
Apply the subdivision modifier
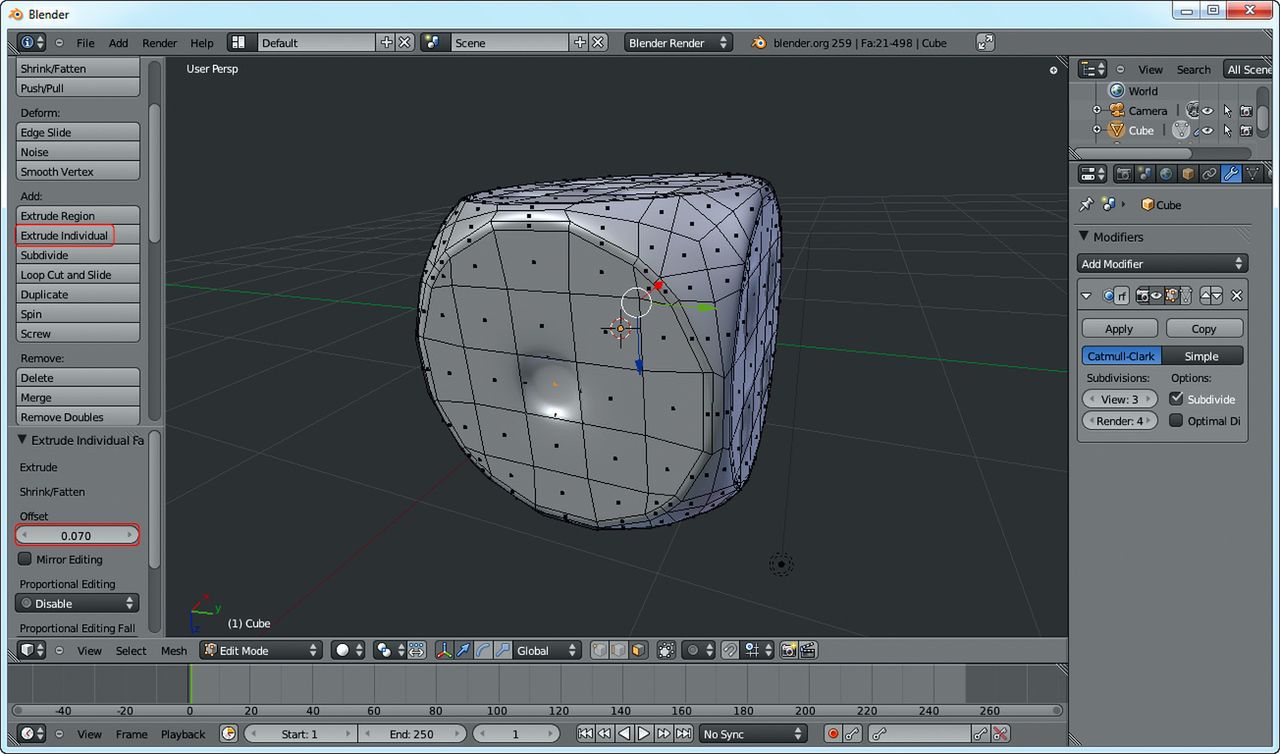pyautogui.click(x=1119, y=328)
